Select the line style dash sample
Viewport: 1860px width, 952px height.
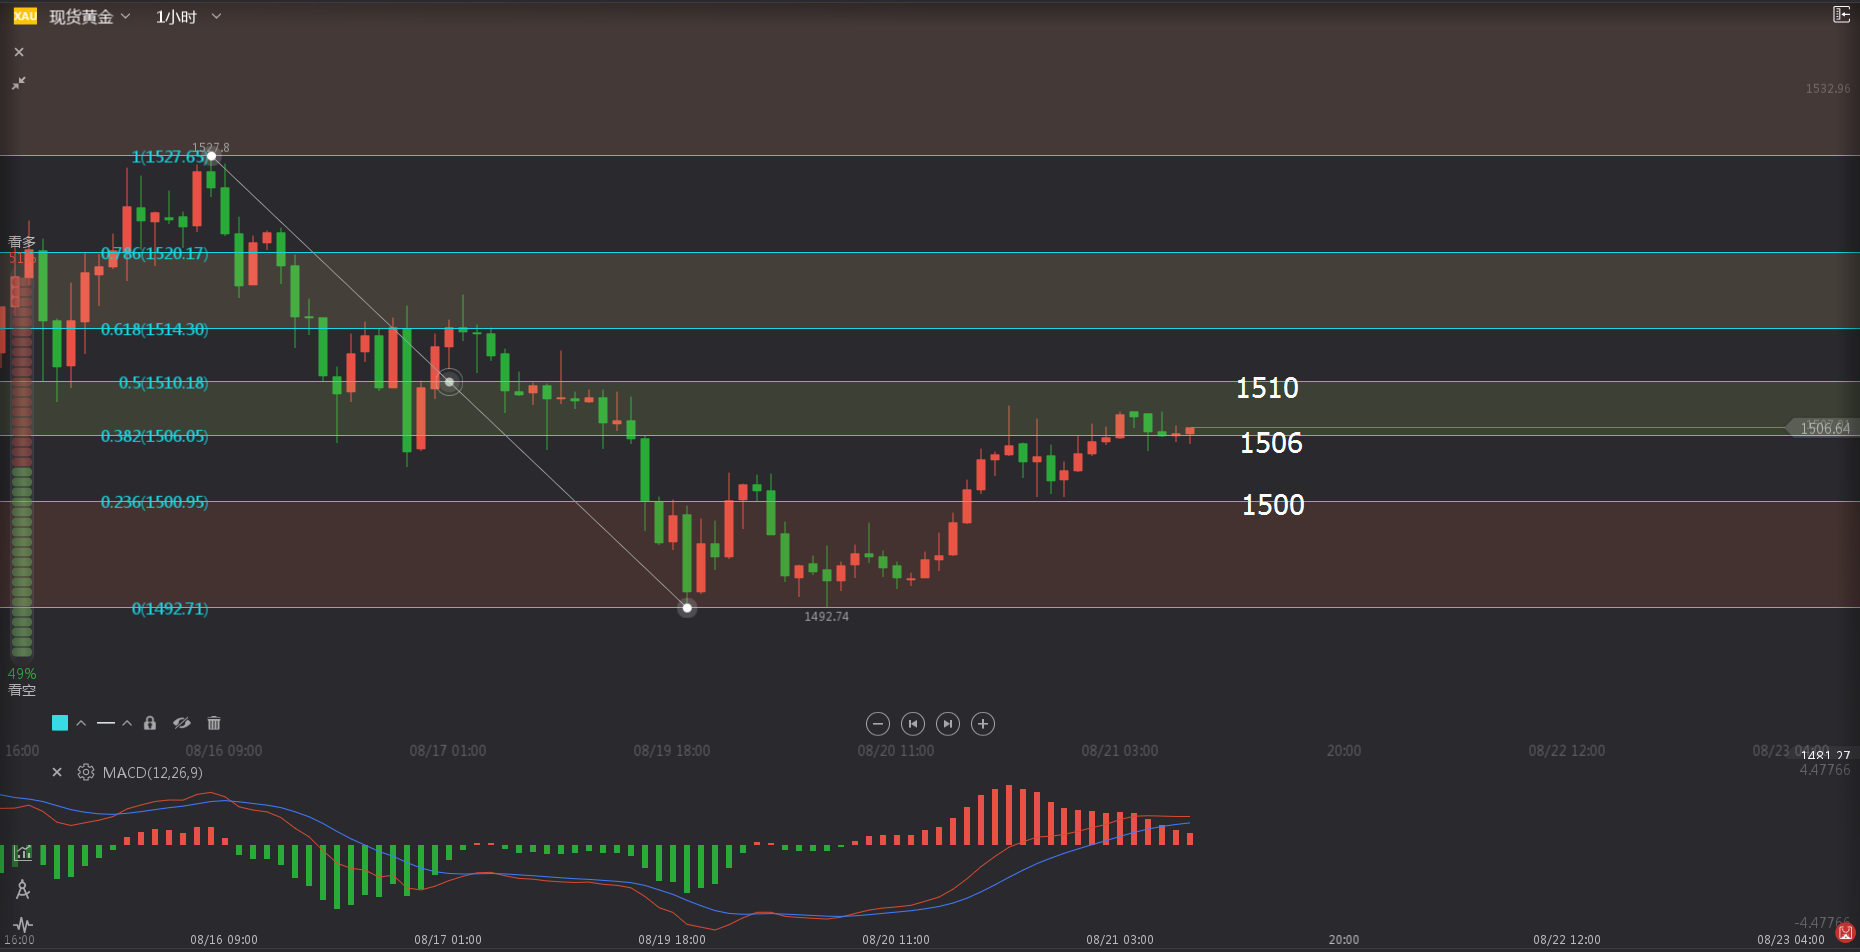pyautogui.click(x=106, y=723)
